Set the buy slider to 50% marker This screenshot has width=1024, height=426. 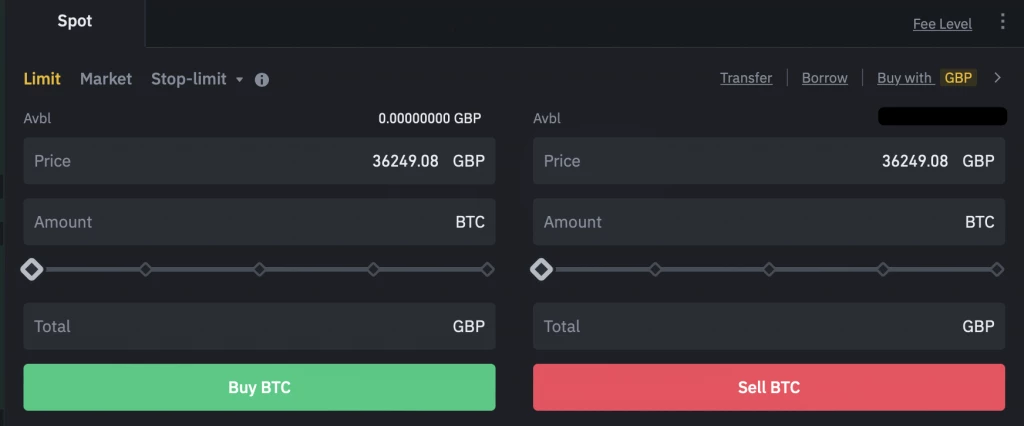pyautogui.click(x=260, y=269)
